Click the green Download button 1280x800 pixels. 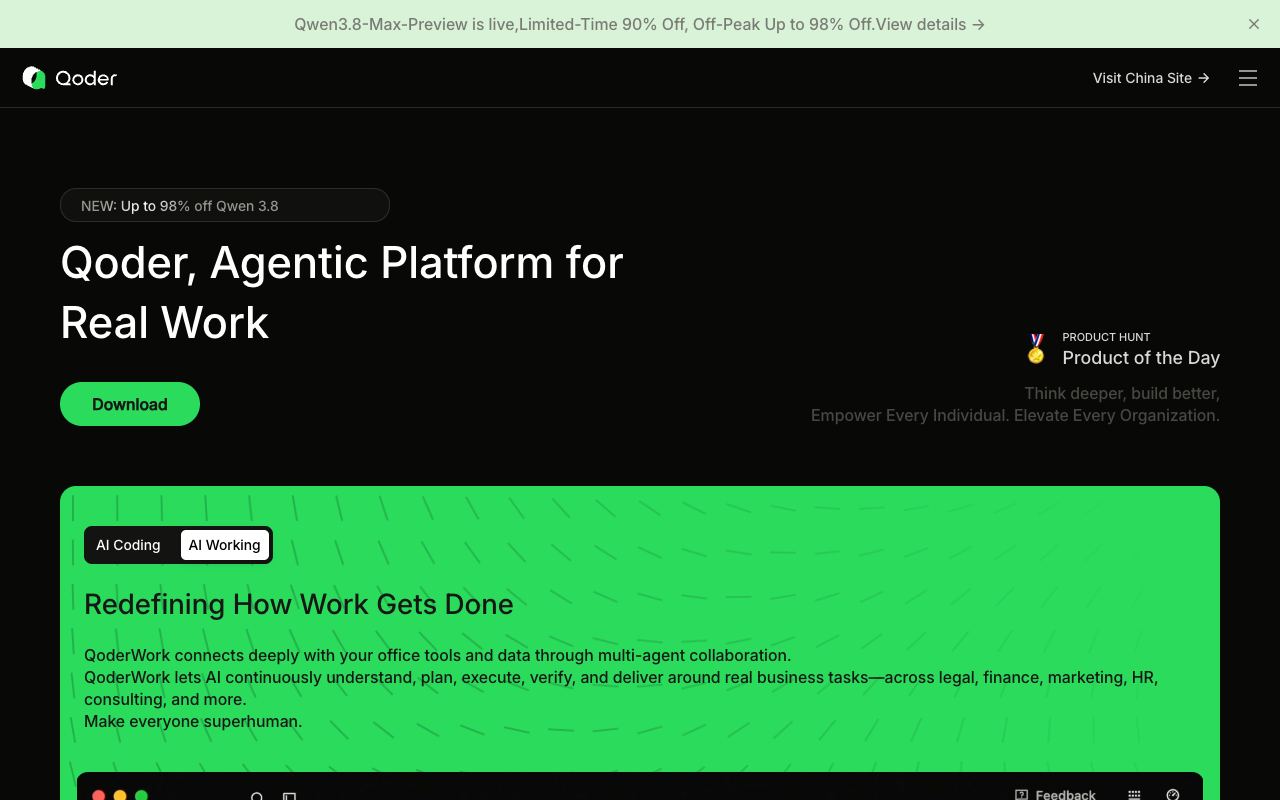[130, 404]
